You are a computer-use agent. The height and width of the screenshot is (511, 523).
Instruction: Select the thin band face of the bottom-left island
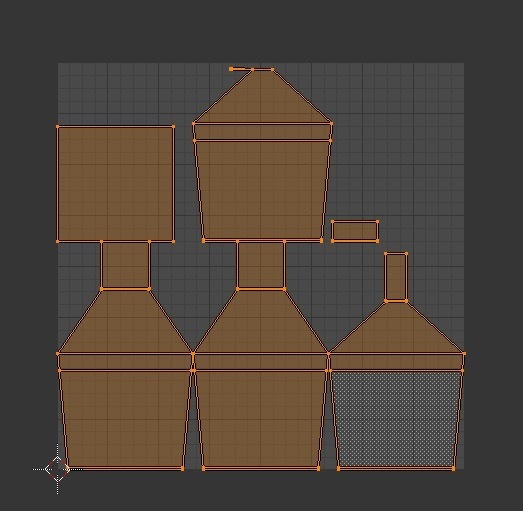tap(125, 362)
